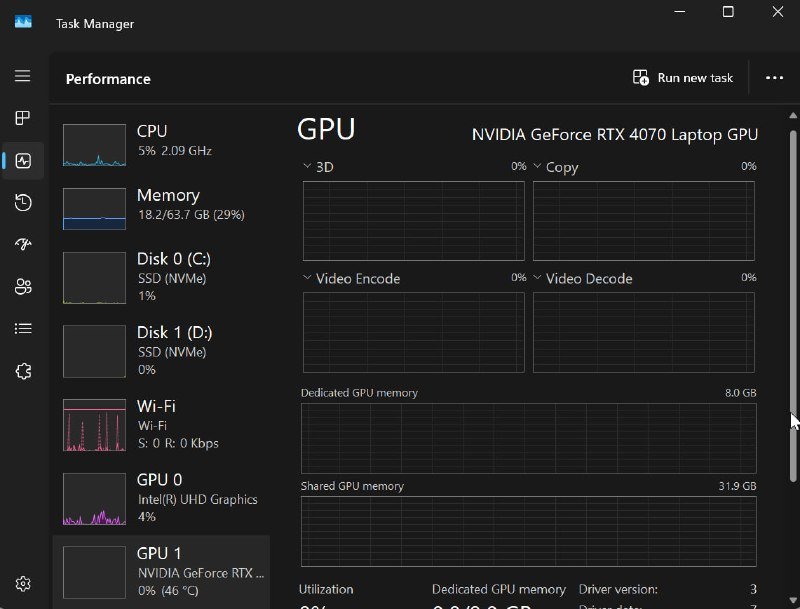Open the Users page icon
This screenshot has height=609, width=800.
point(22,287)
